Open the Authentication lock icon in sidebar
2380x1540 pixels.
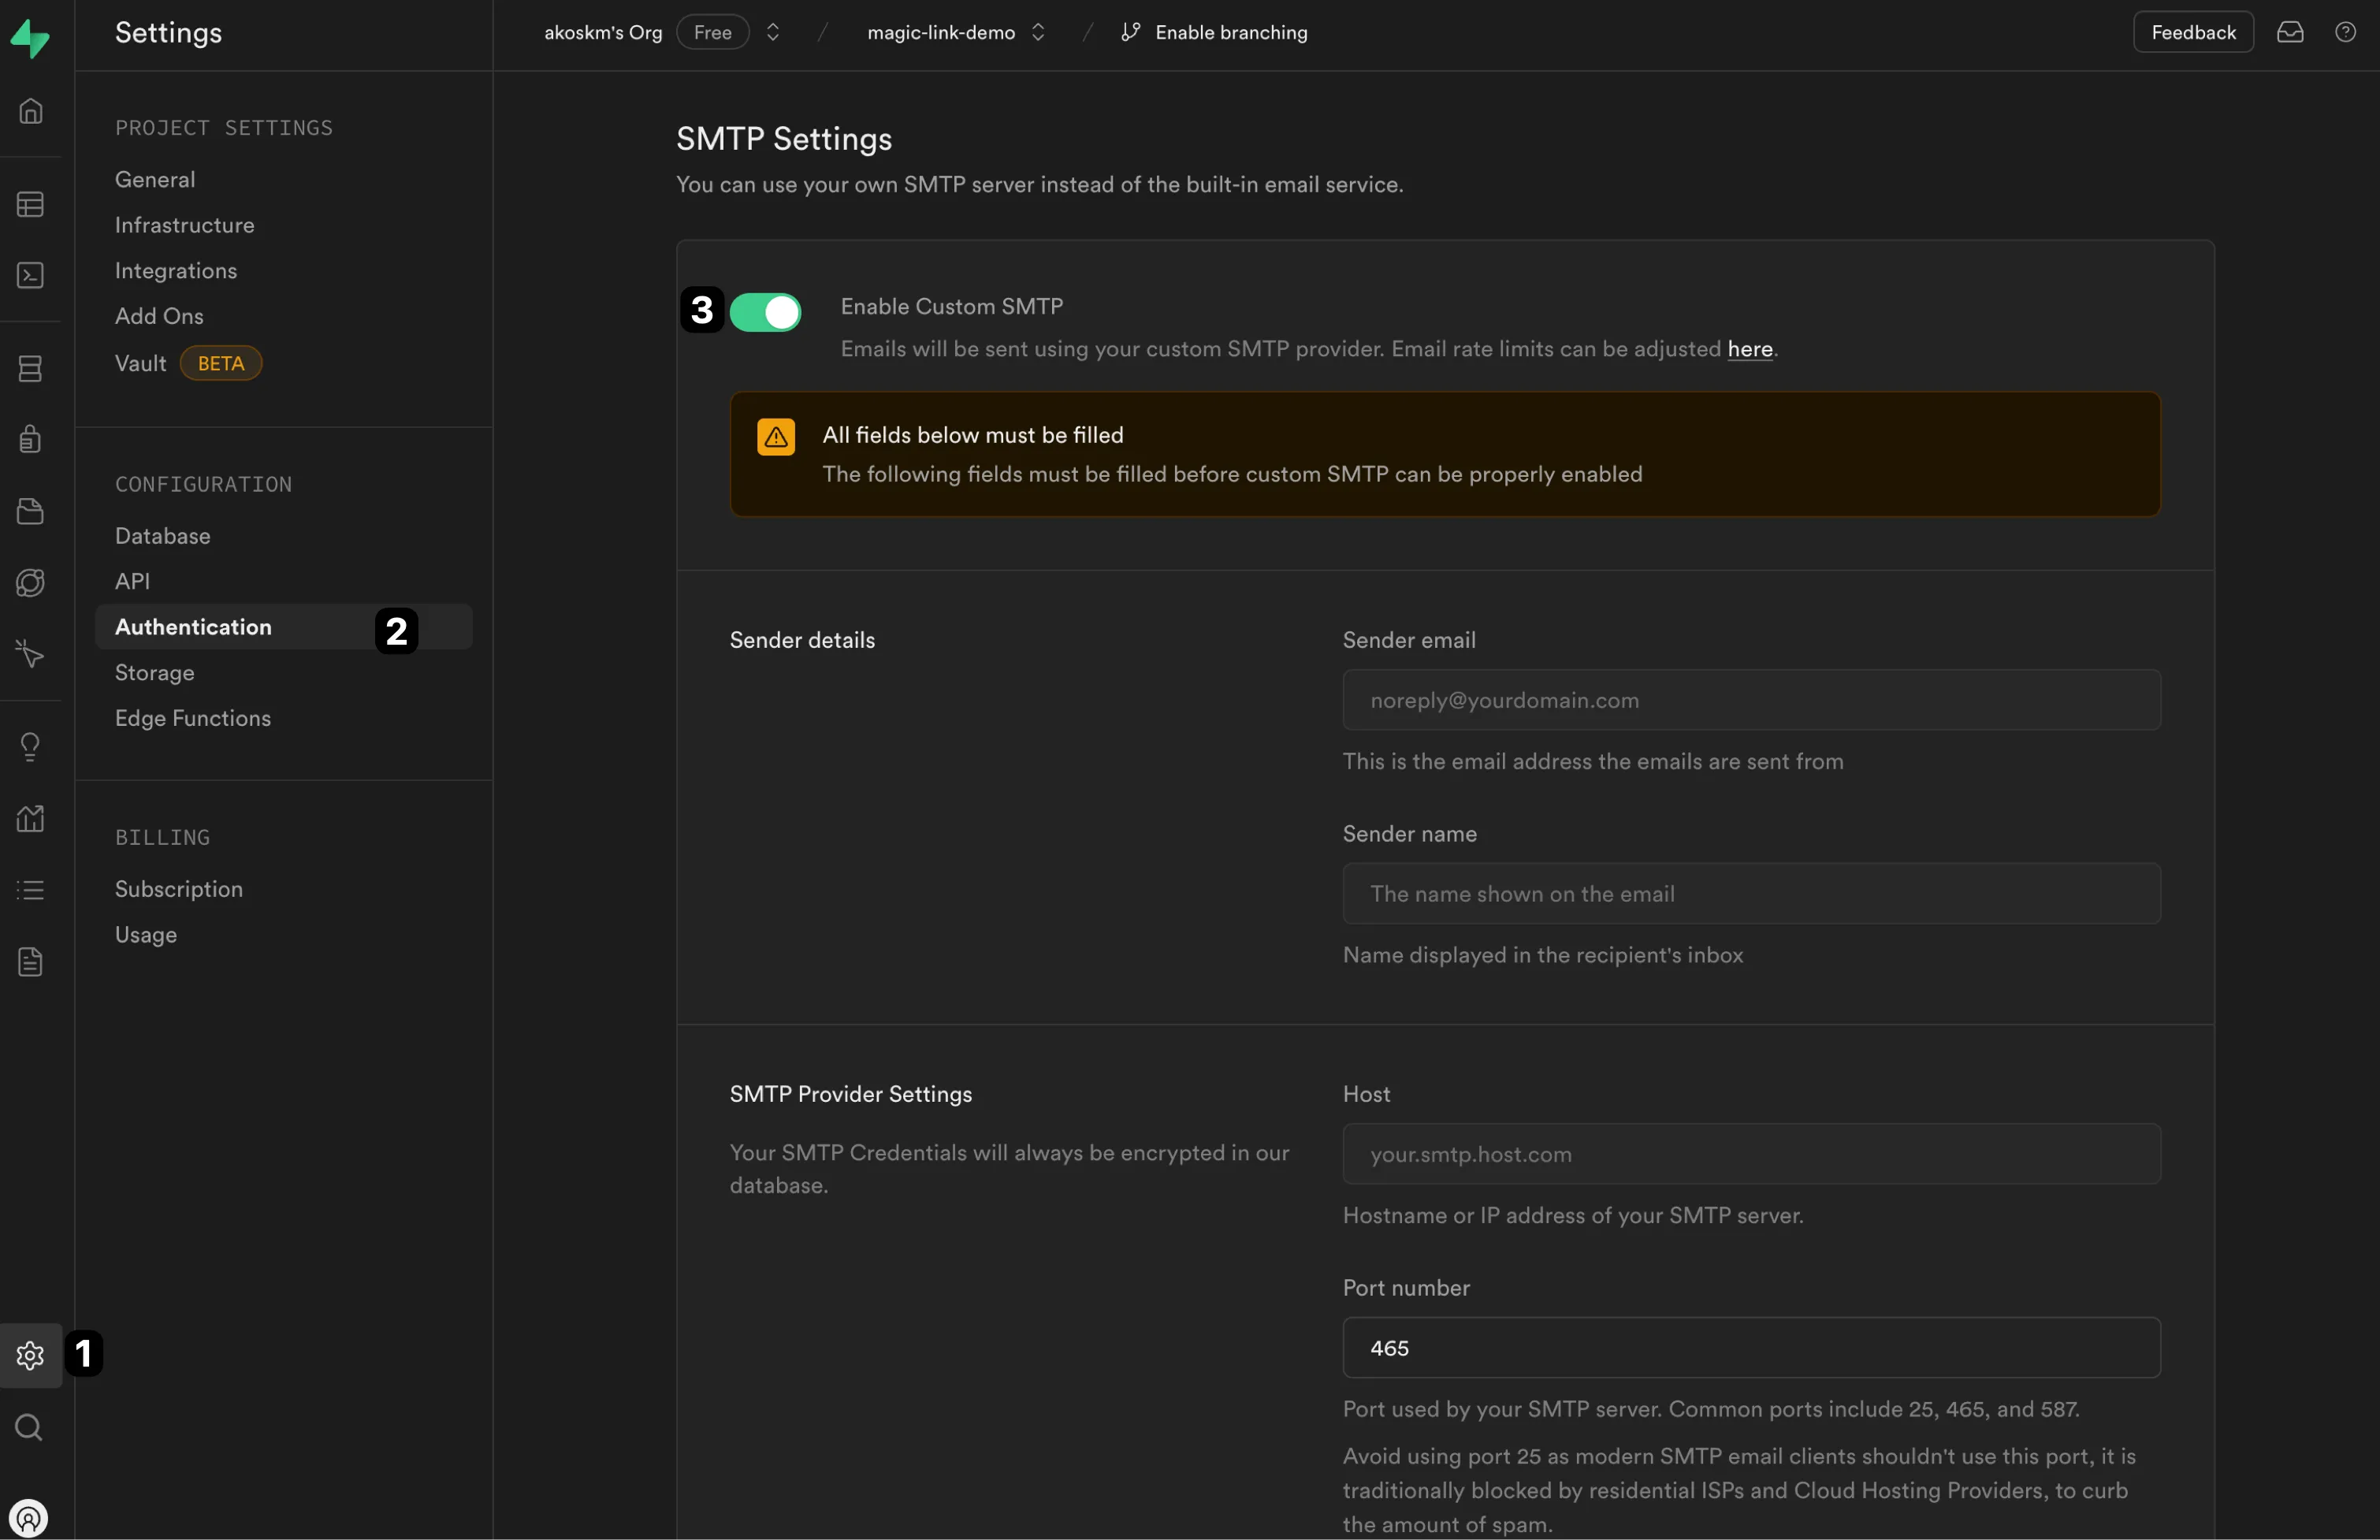31,439
